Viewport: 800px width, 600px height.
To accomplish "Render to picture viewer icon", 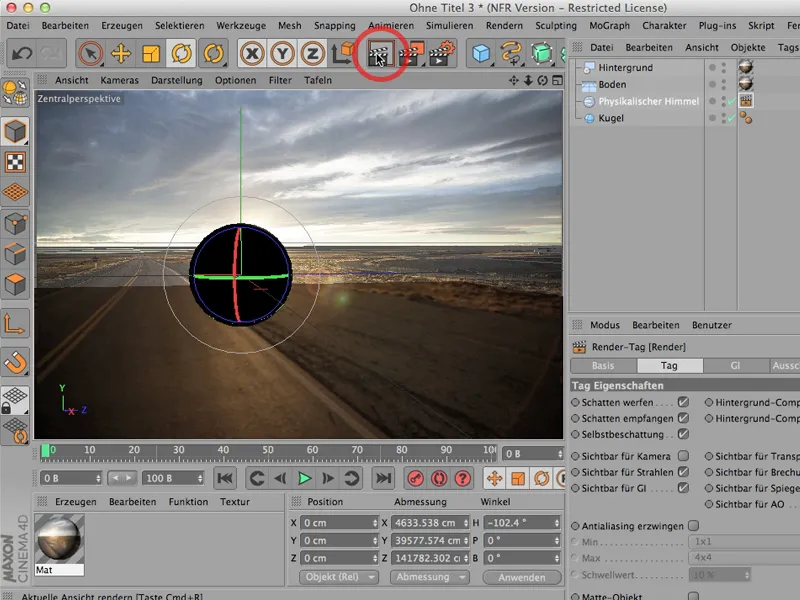I will pos(411,54).
